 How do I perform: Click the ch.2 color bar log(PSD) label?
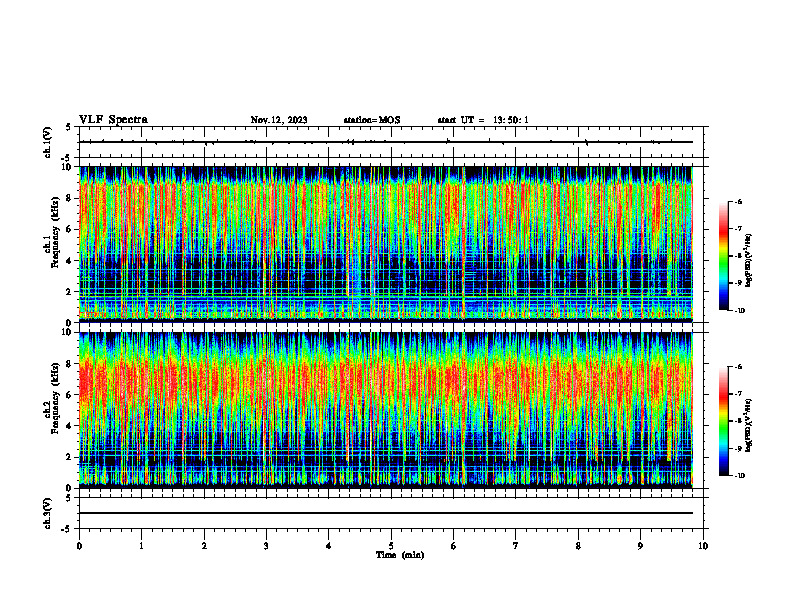(748, 426)
